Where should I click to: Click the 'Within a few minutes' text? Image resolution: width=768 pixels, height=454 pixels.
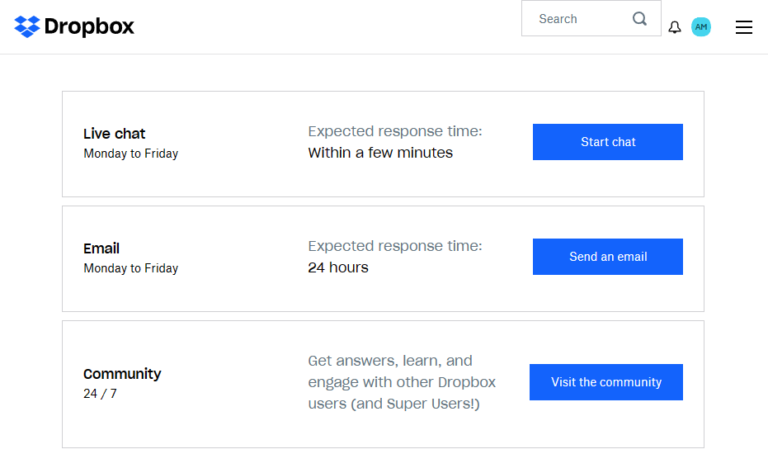[x=380, y=153]
